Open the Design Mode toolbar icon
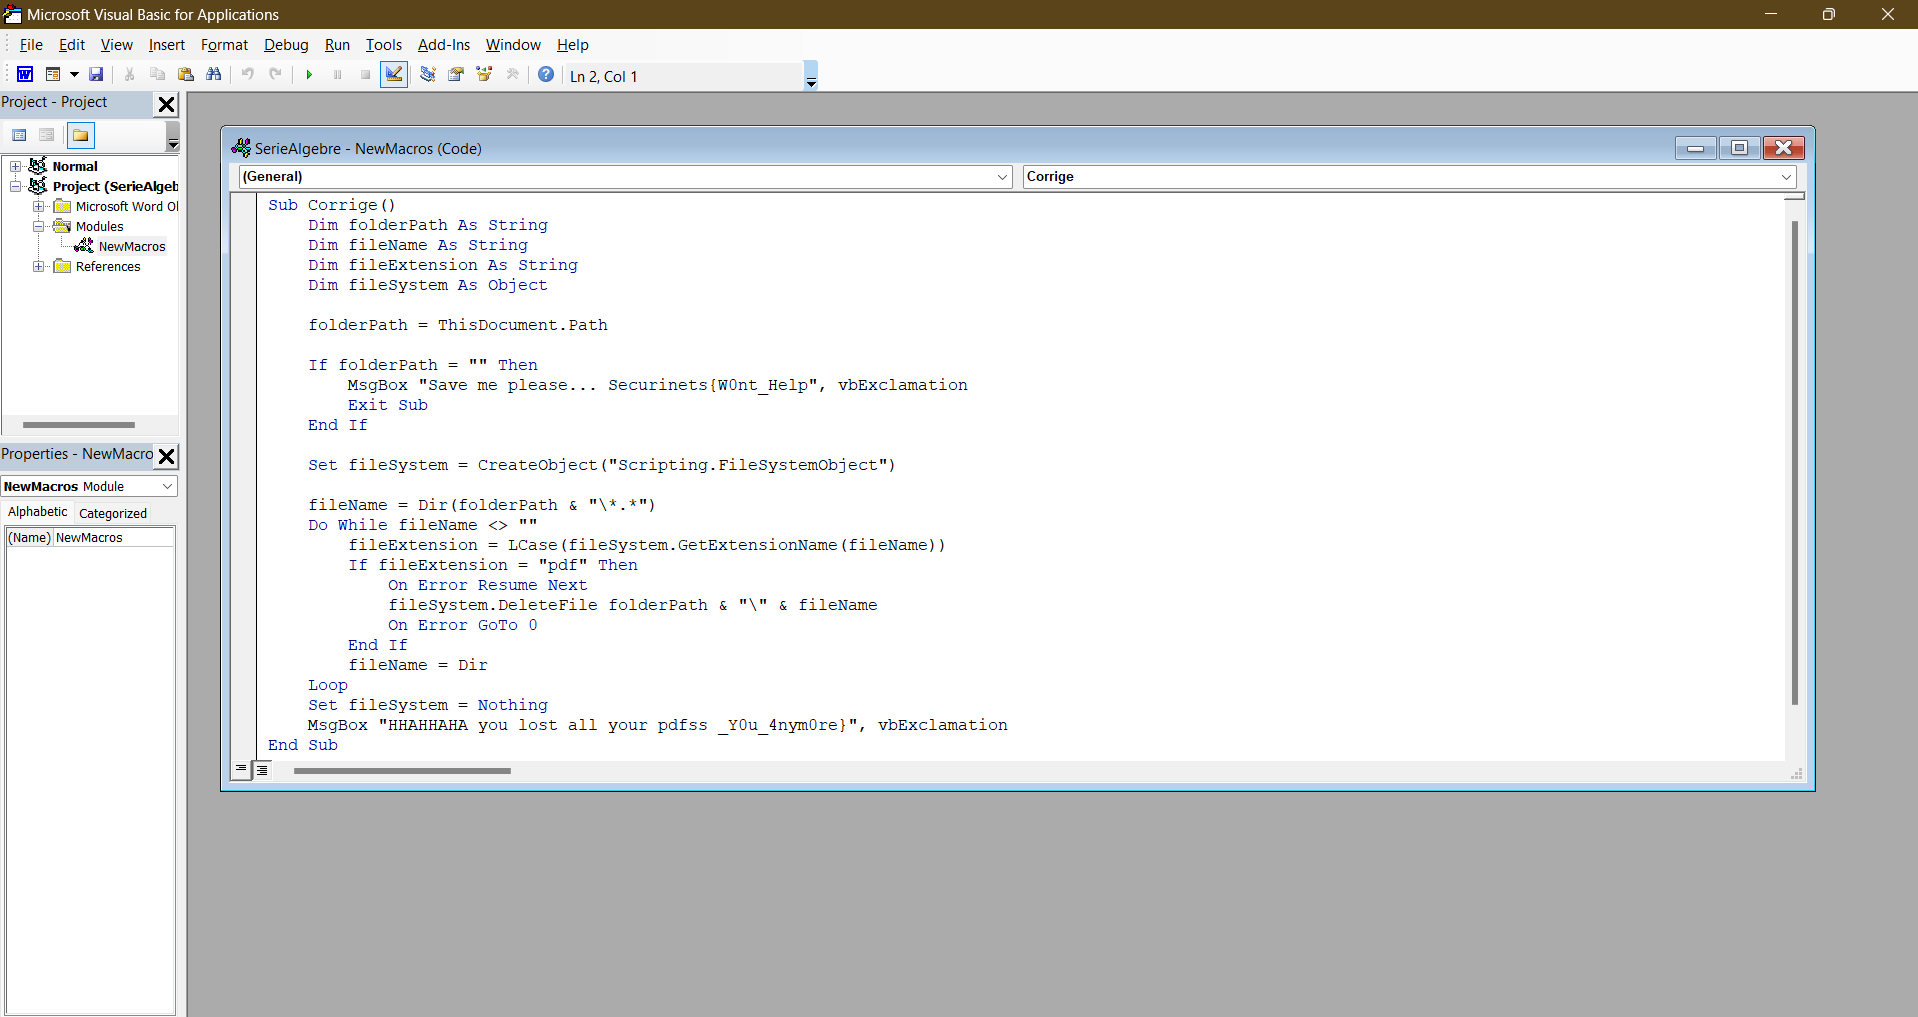The image size is (1918, 1017). pos(393,74)
